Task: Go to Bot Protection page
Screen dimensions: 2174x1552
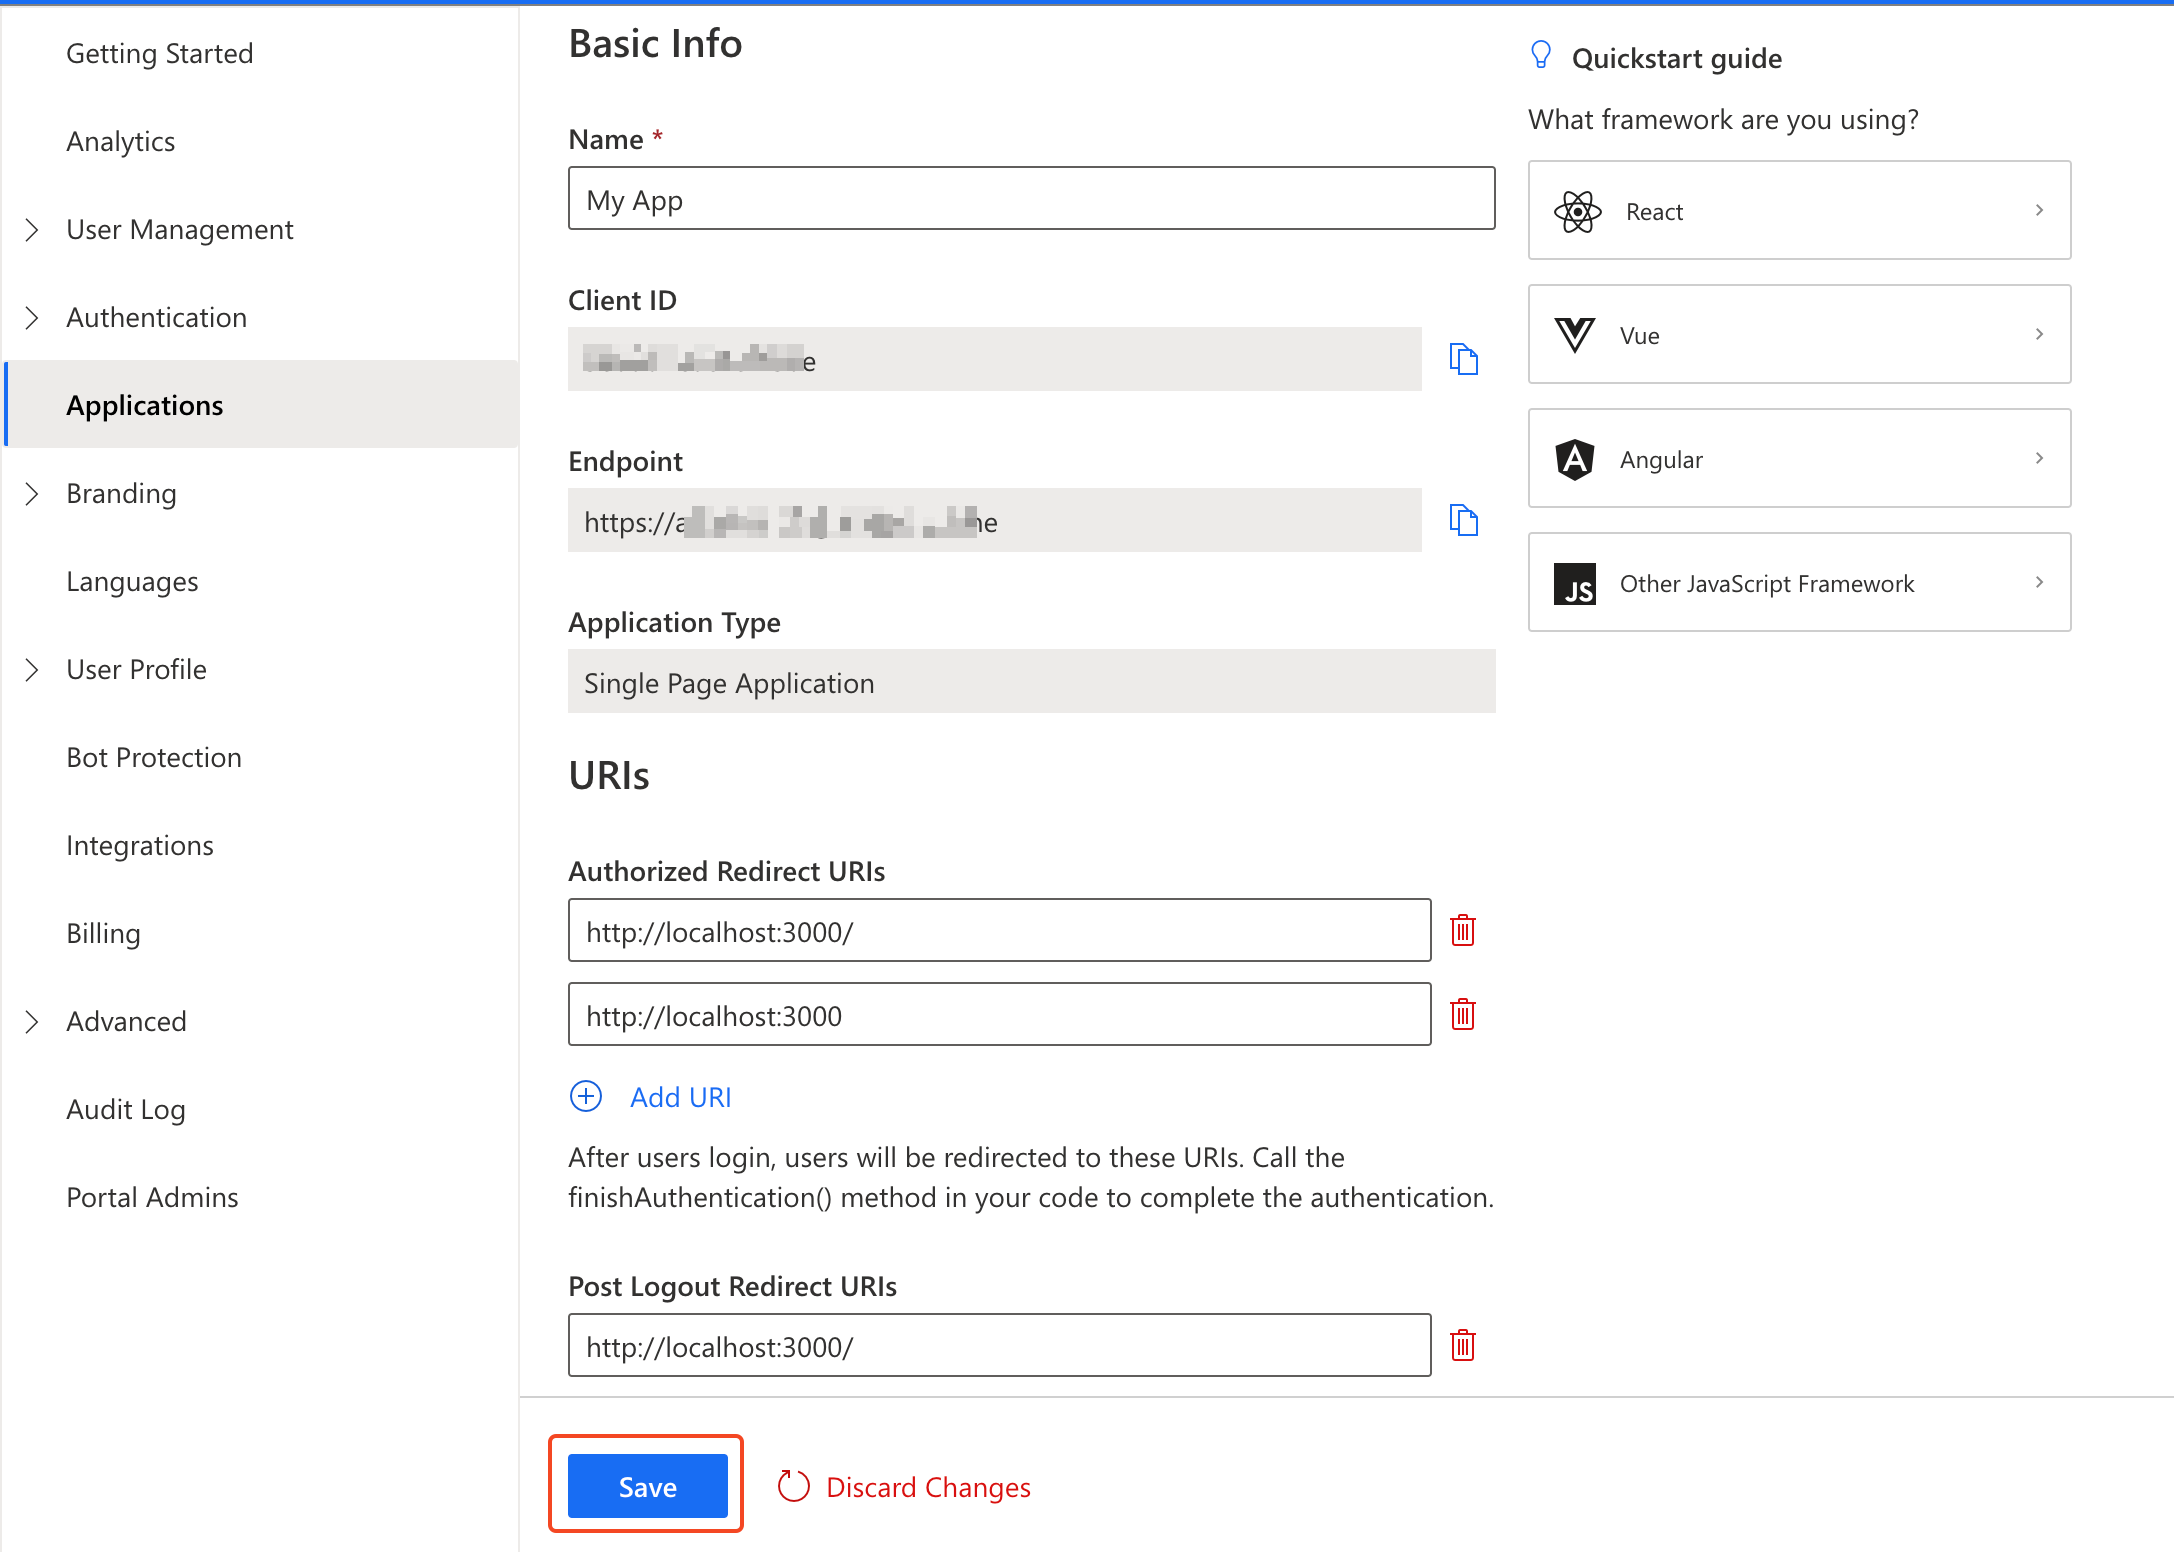Action: (x=154, y=758)
